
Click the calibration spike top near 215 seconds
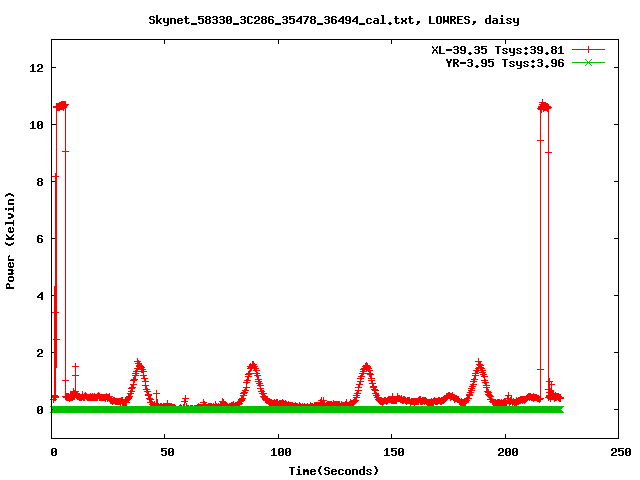[x=544, y=107]
